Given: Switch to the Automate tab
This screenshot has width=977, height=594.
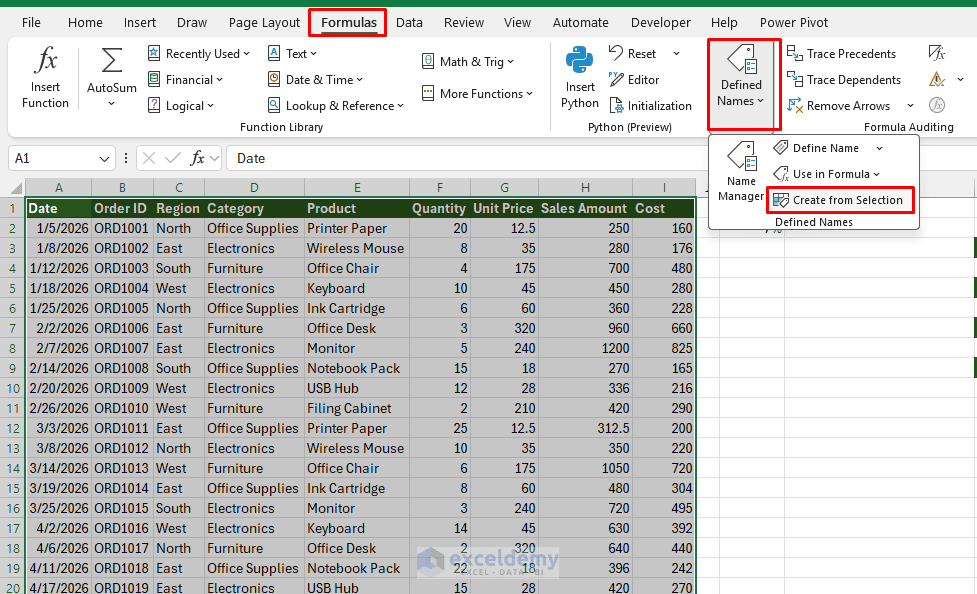Looking at the screenshot, I should 581,22.
